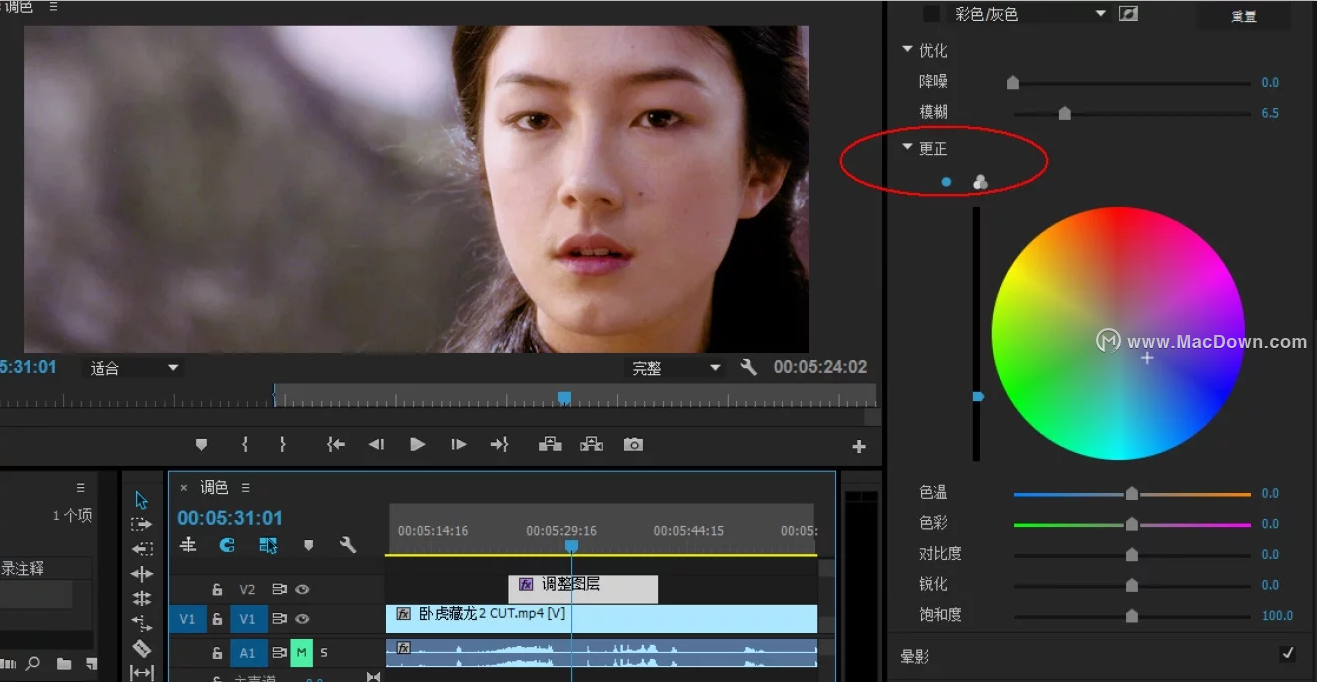Click the nest sequence insert icon
Screen dimensions: 1317x682
coord(188,545)
